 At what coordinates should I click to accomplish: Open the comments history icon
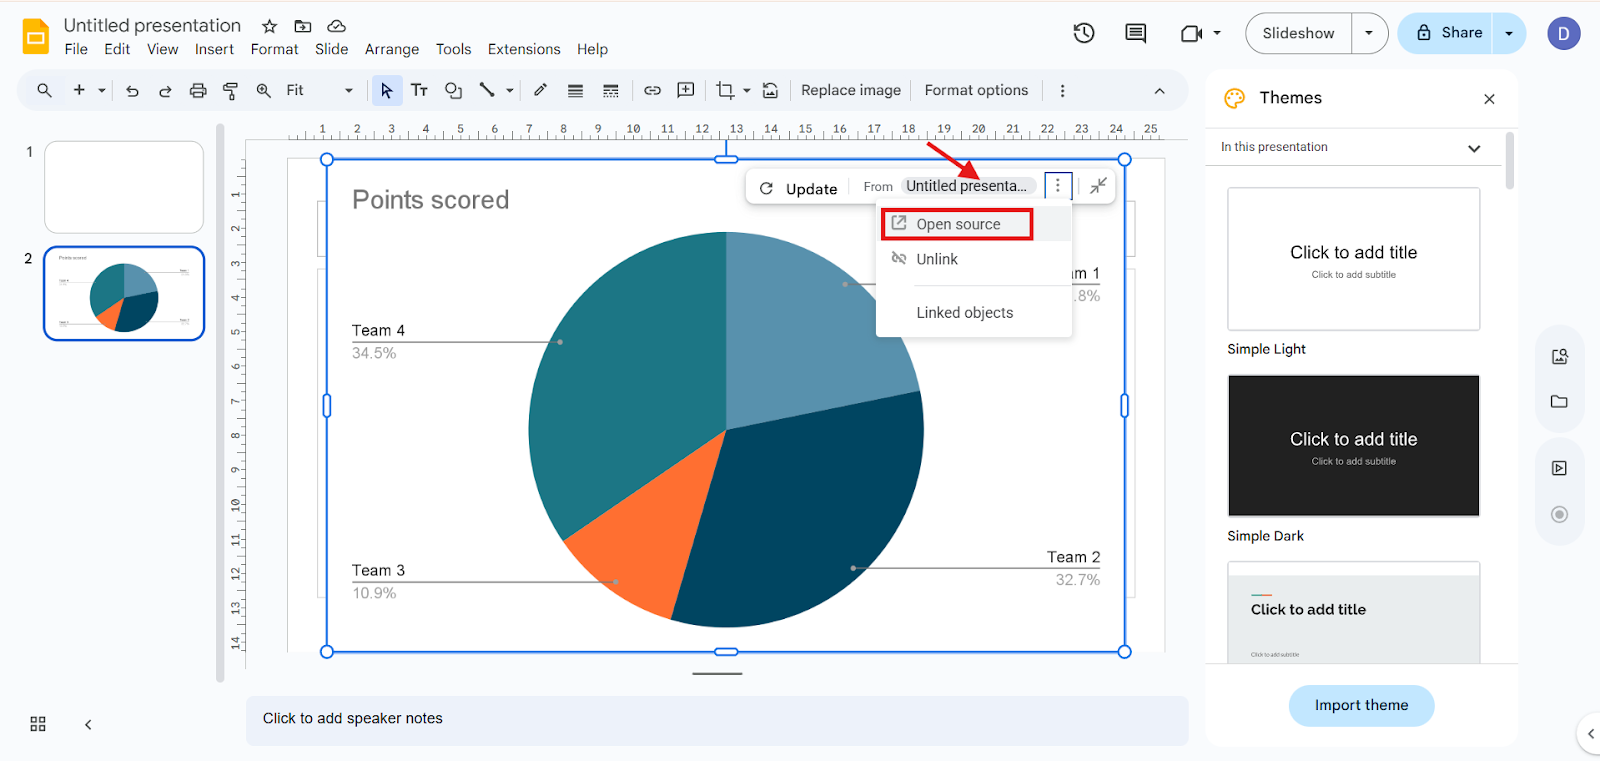pos(1136,33)
